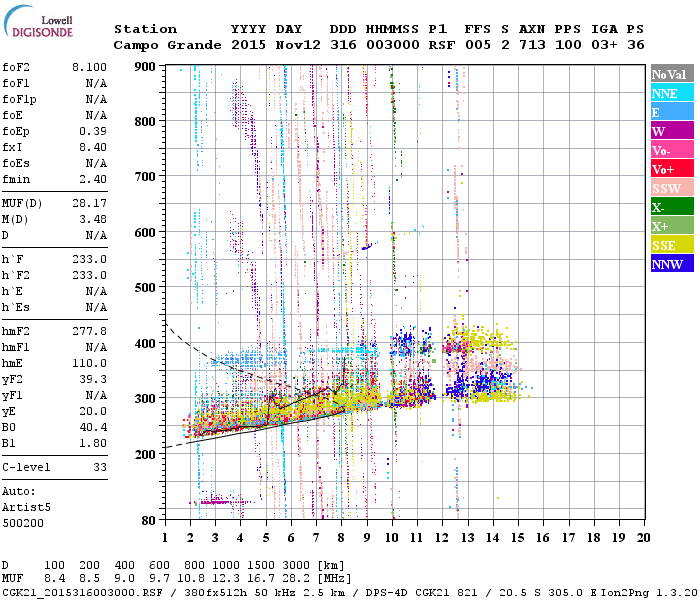Image resolution: width=700 pixels, height=600 pixels.
Task: Click the h`Es label
Action: [16, 308]
